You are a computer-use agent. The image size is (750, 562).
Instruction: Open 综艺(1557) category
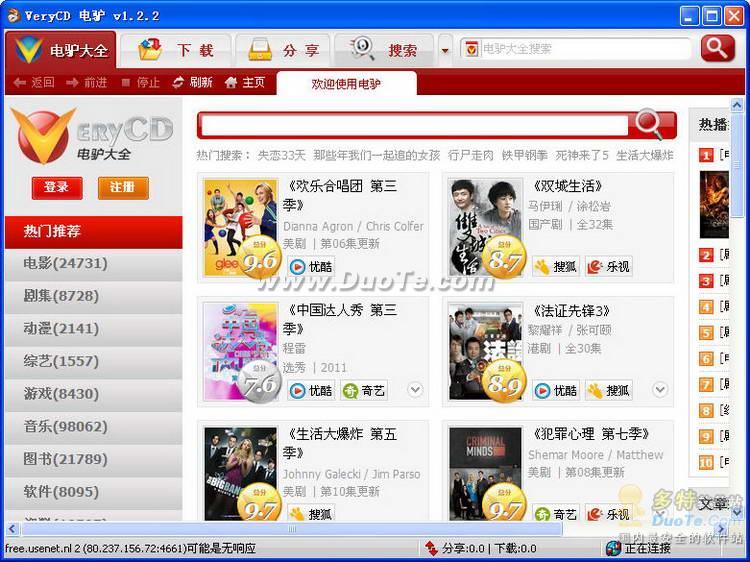93,362
